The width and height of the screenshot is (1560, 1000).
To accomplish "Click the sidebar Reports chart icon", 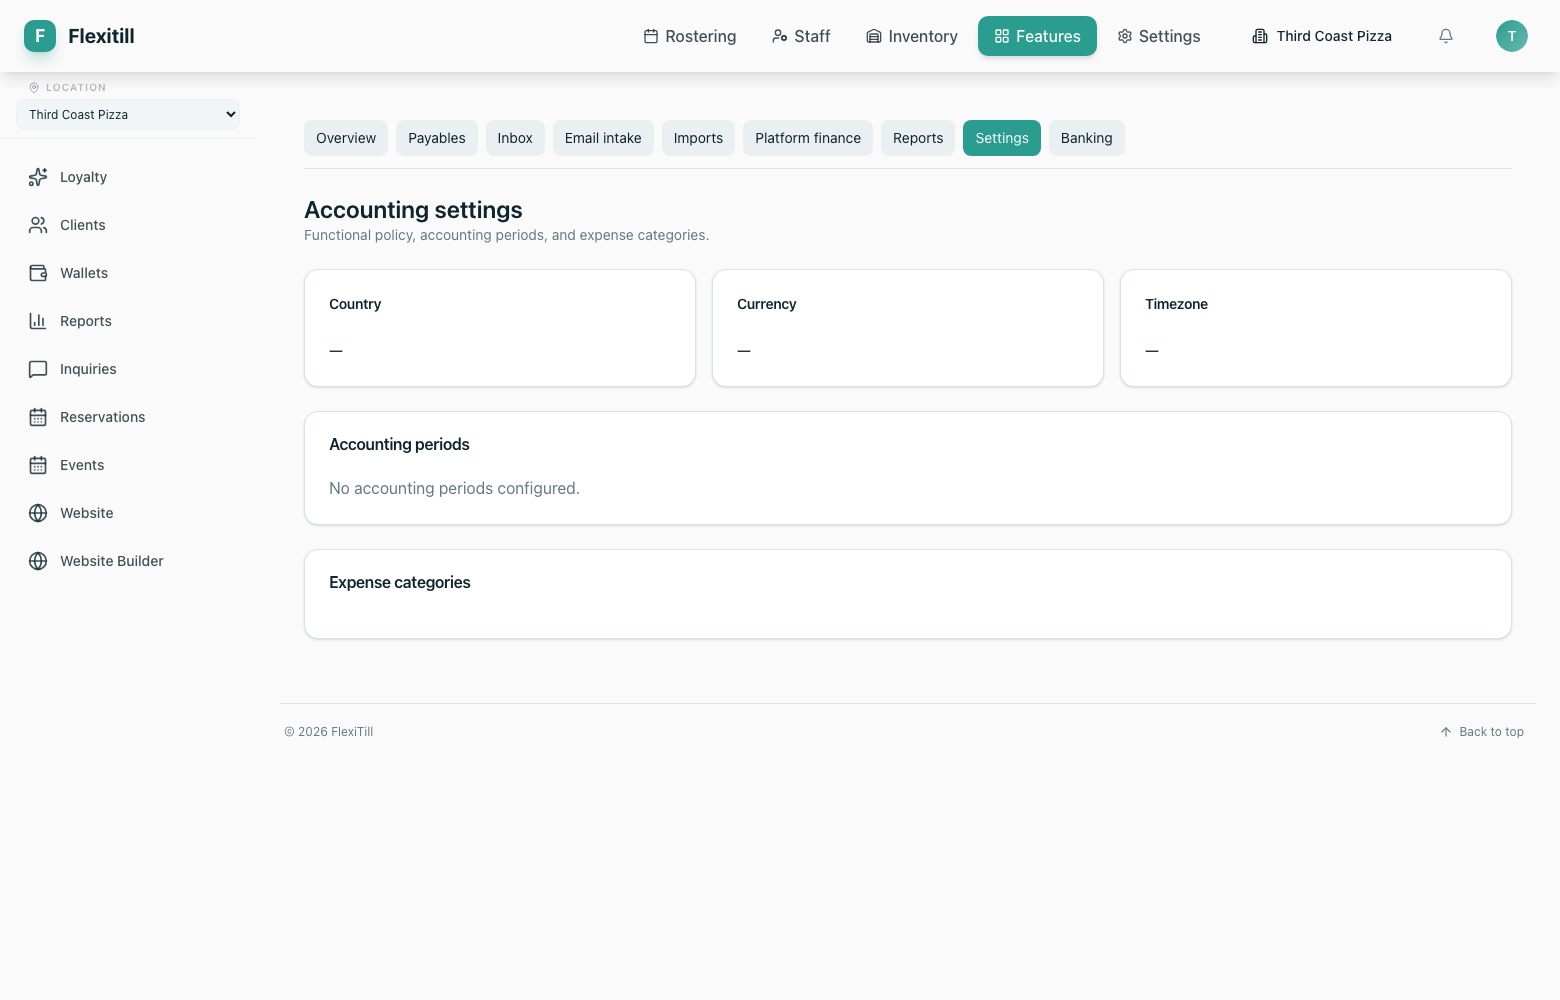I will tap(38, 321).
